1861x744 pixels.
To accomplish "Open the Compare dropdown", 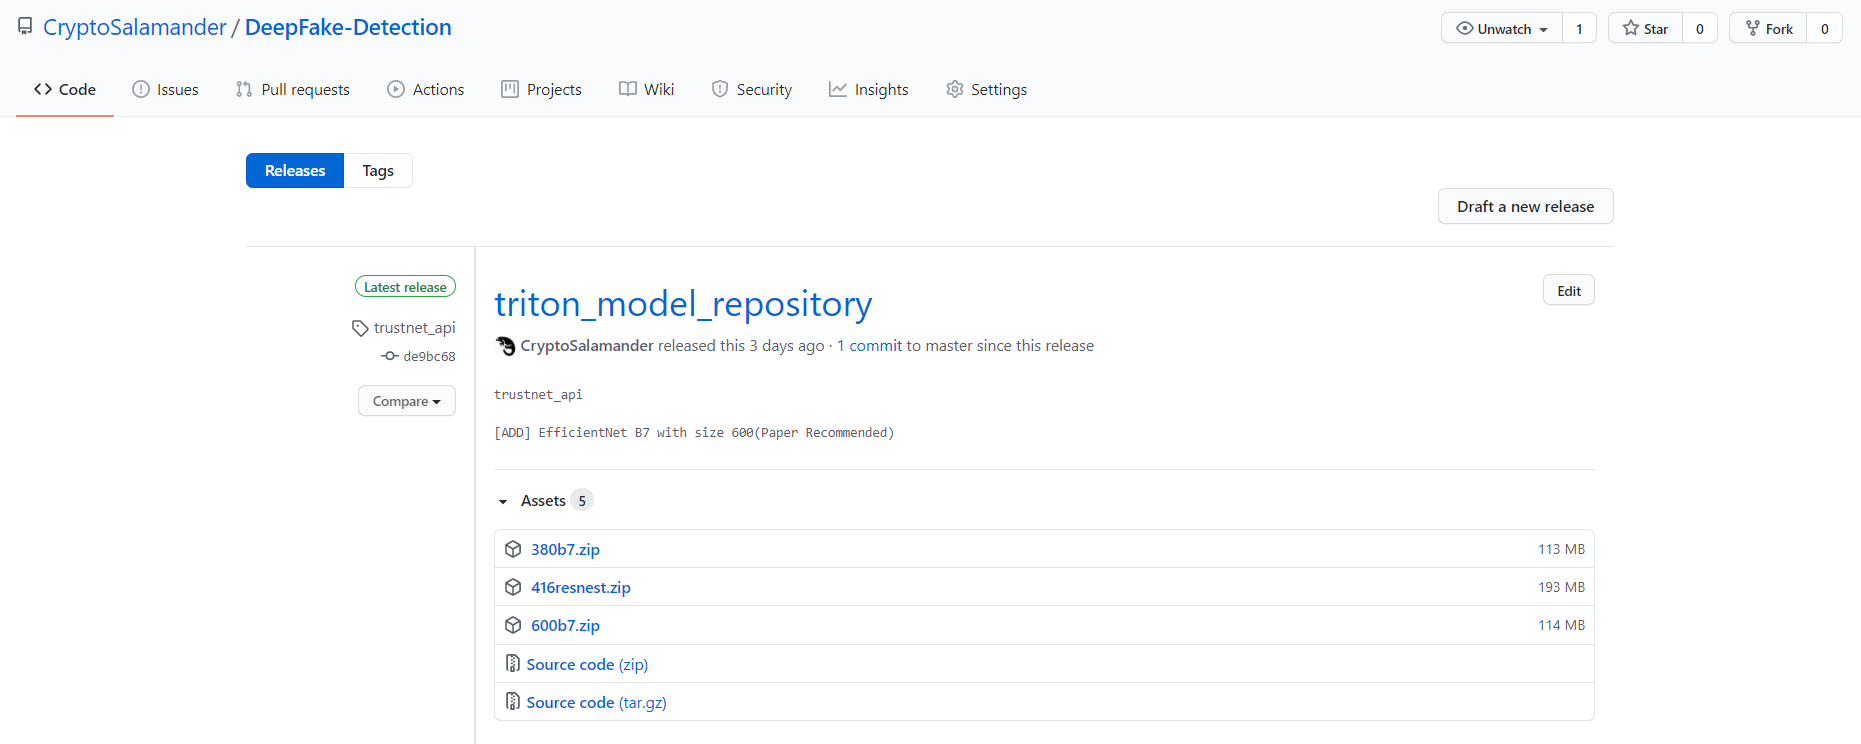I will coord(407,401).
